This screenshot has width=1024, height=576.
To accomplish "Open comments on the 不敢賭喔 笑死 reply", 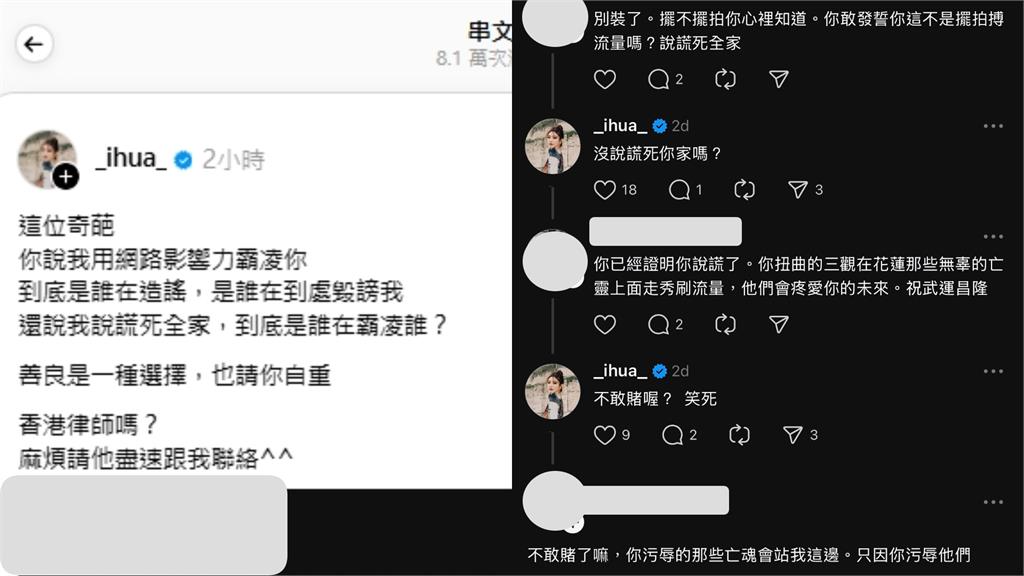I will tap(672, 435).
